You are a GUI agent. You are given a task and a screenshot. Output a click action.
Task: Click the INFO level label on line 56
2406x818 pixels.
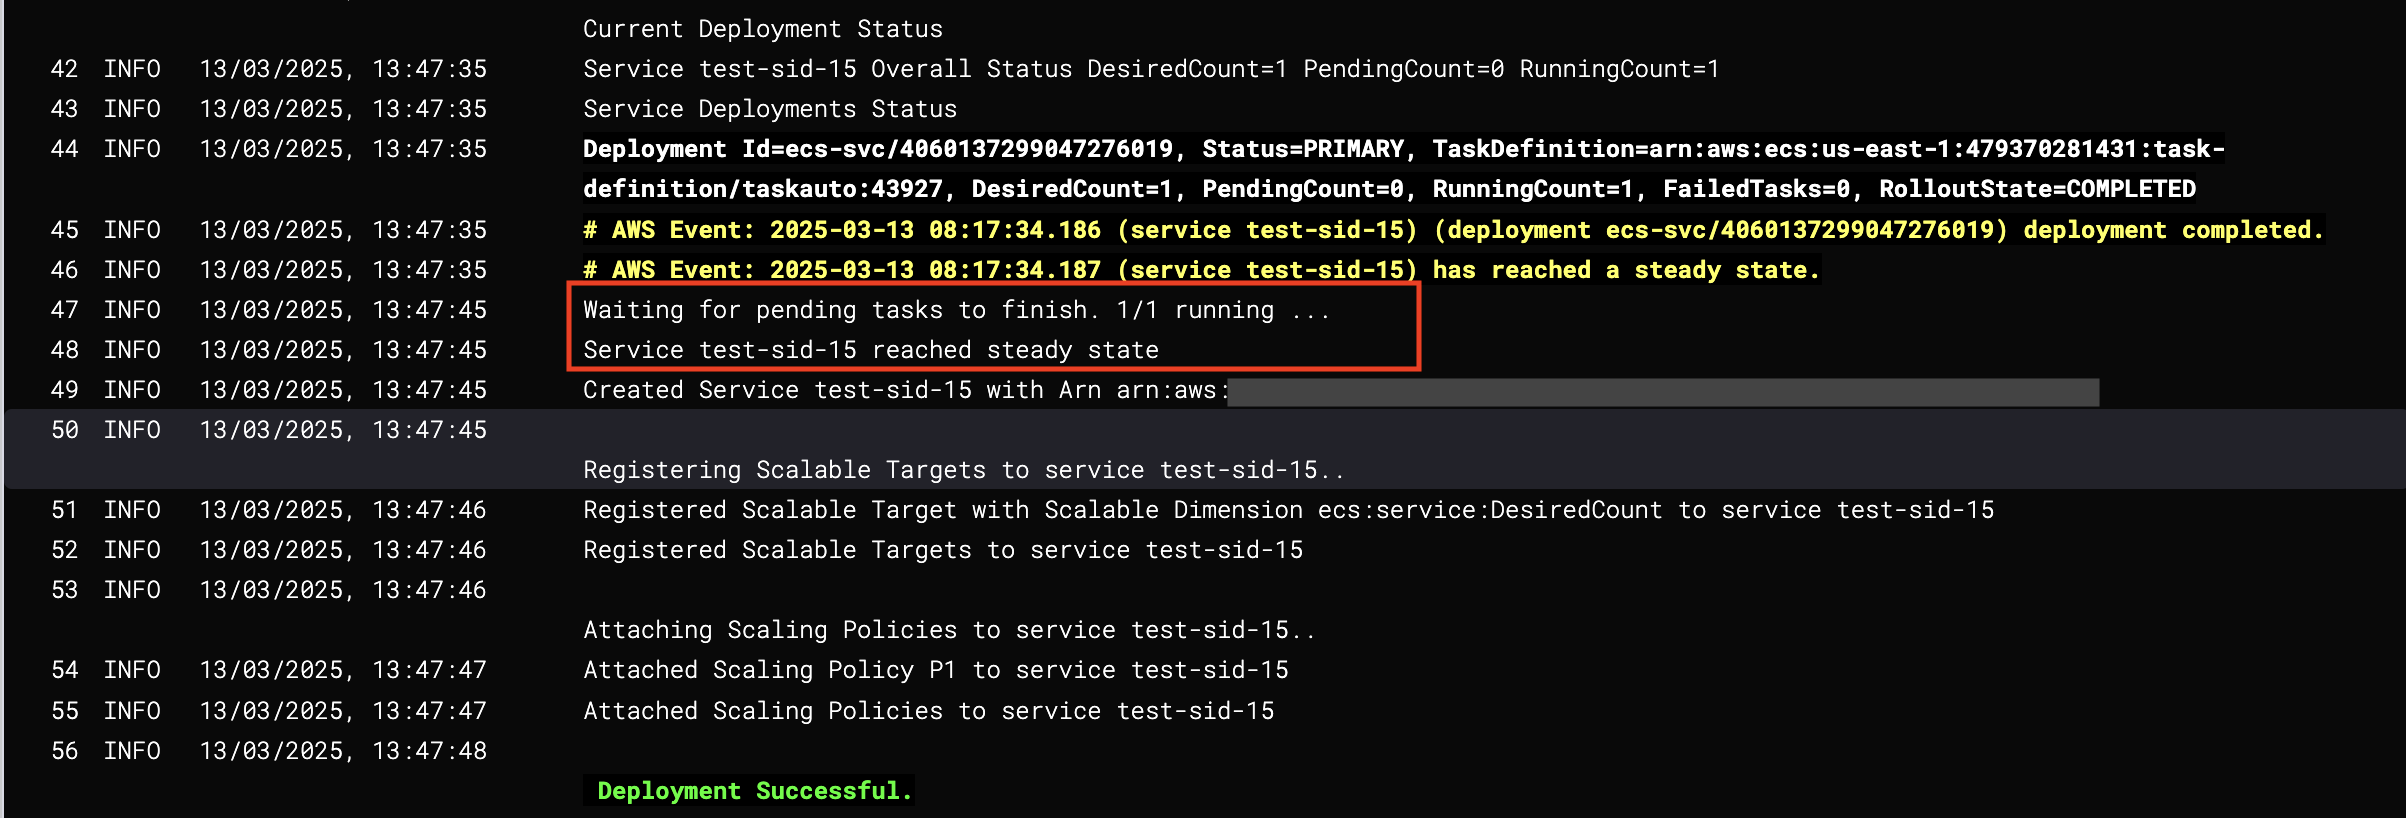pos(132,751)
